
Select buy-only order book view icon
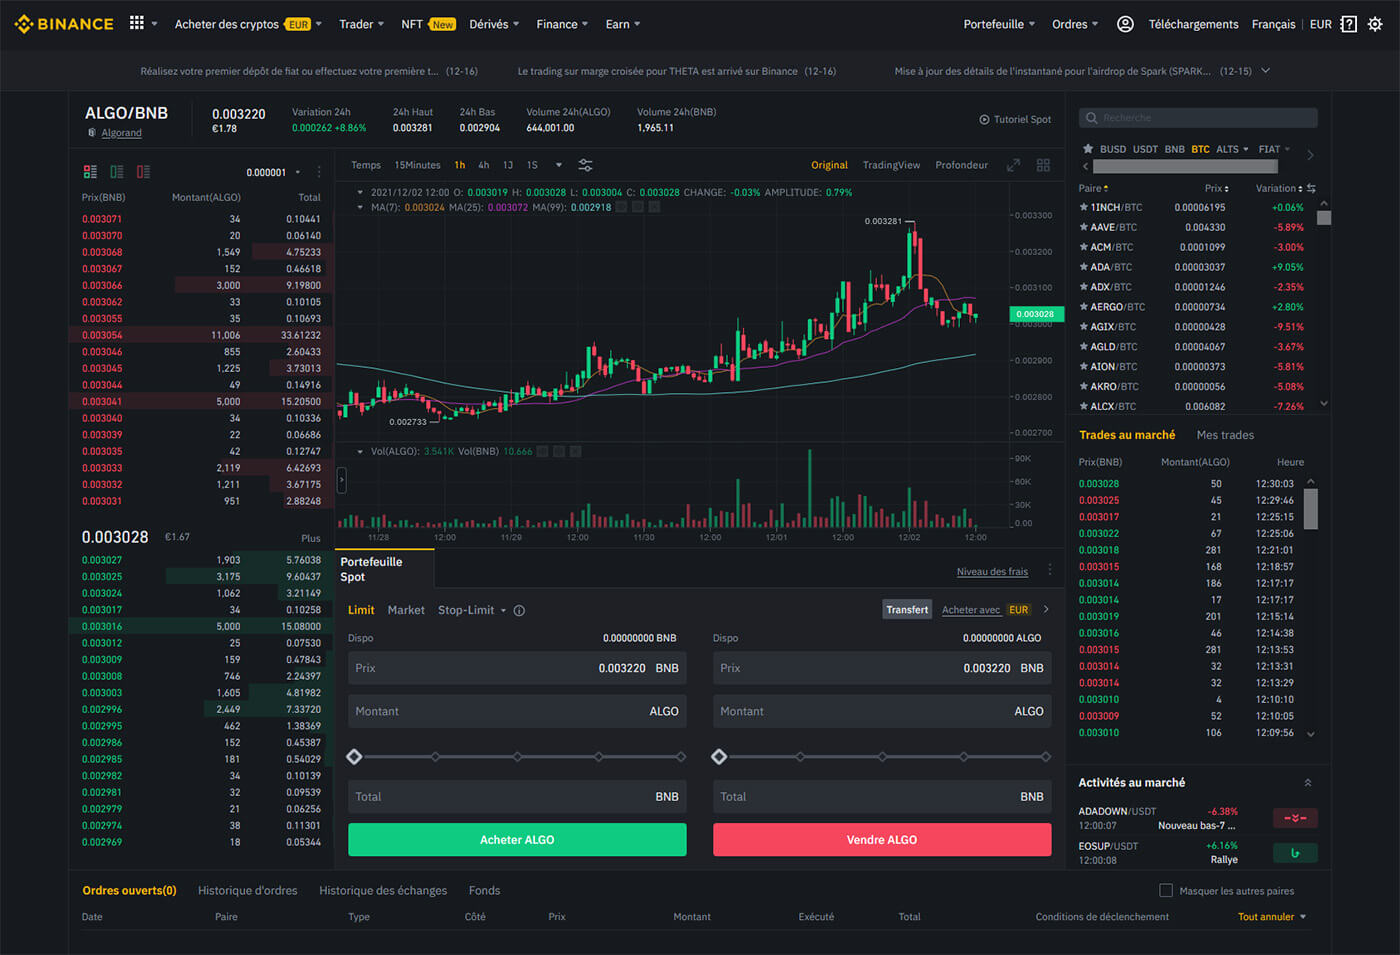(117, 172)
